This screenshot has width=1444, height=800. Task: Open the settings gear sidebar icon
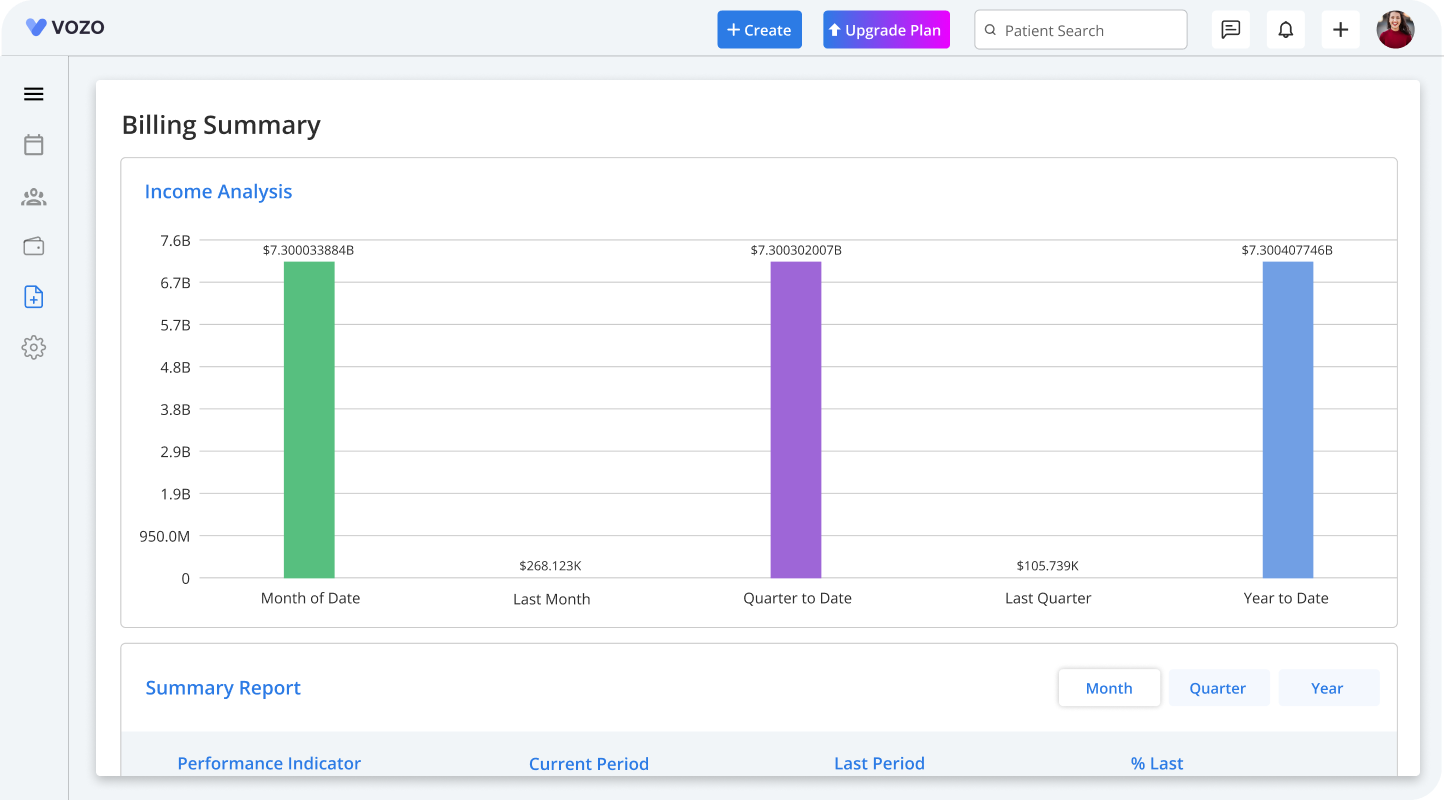point(34,348)
